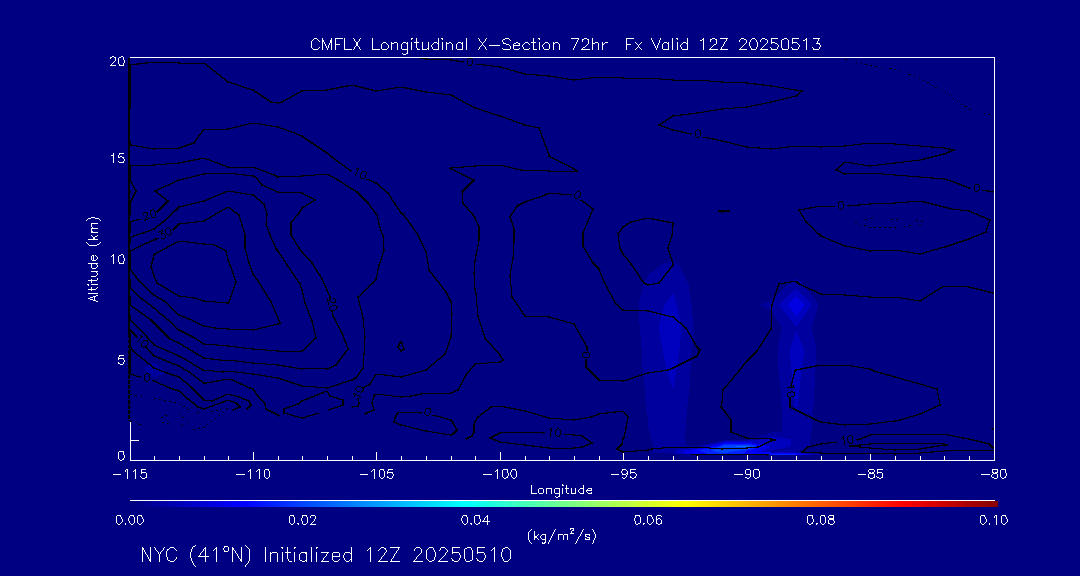1080x576 pixels.
Task: Select the "-90" longitude tick label
Action: pos(747,475)
